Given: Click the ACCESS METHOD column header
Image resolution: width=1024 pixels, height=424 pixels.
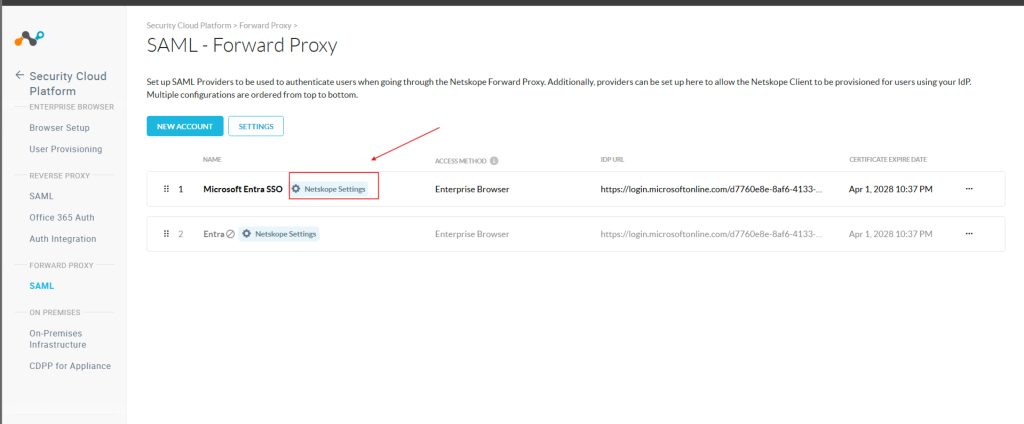Looking at the screenshot, I should click(460, 160).
